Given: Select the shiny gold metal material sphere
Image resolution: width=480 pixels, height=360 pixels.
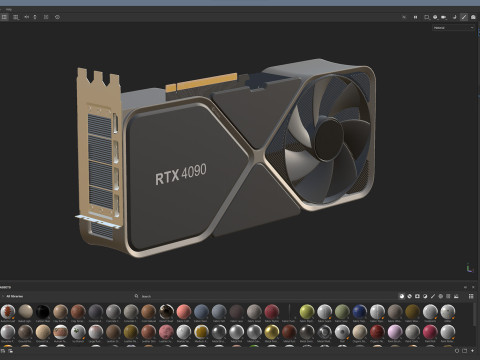Looking at the screenshot, I should click(272, 332).
